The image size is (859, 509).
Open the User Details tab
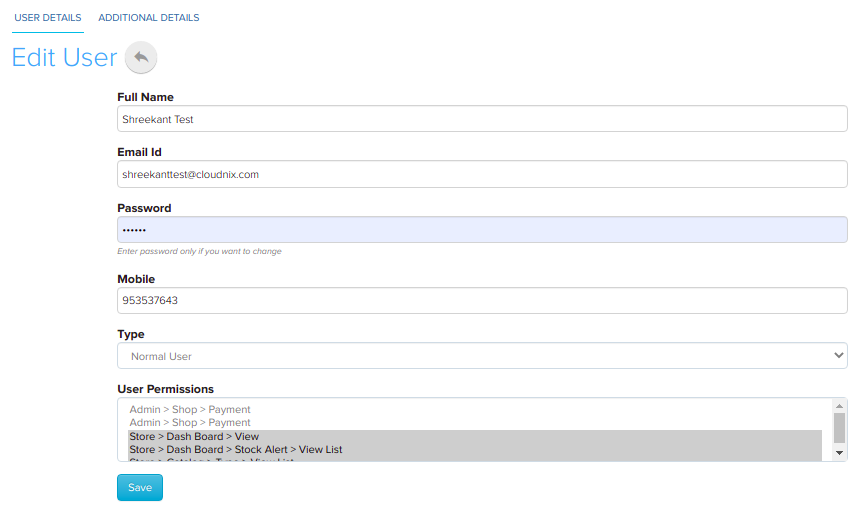pyautogui.click(x=48, y=18)
